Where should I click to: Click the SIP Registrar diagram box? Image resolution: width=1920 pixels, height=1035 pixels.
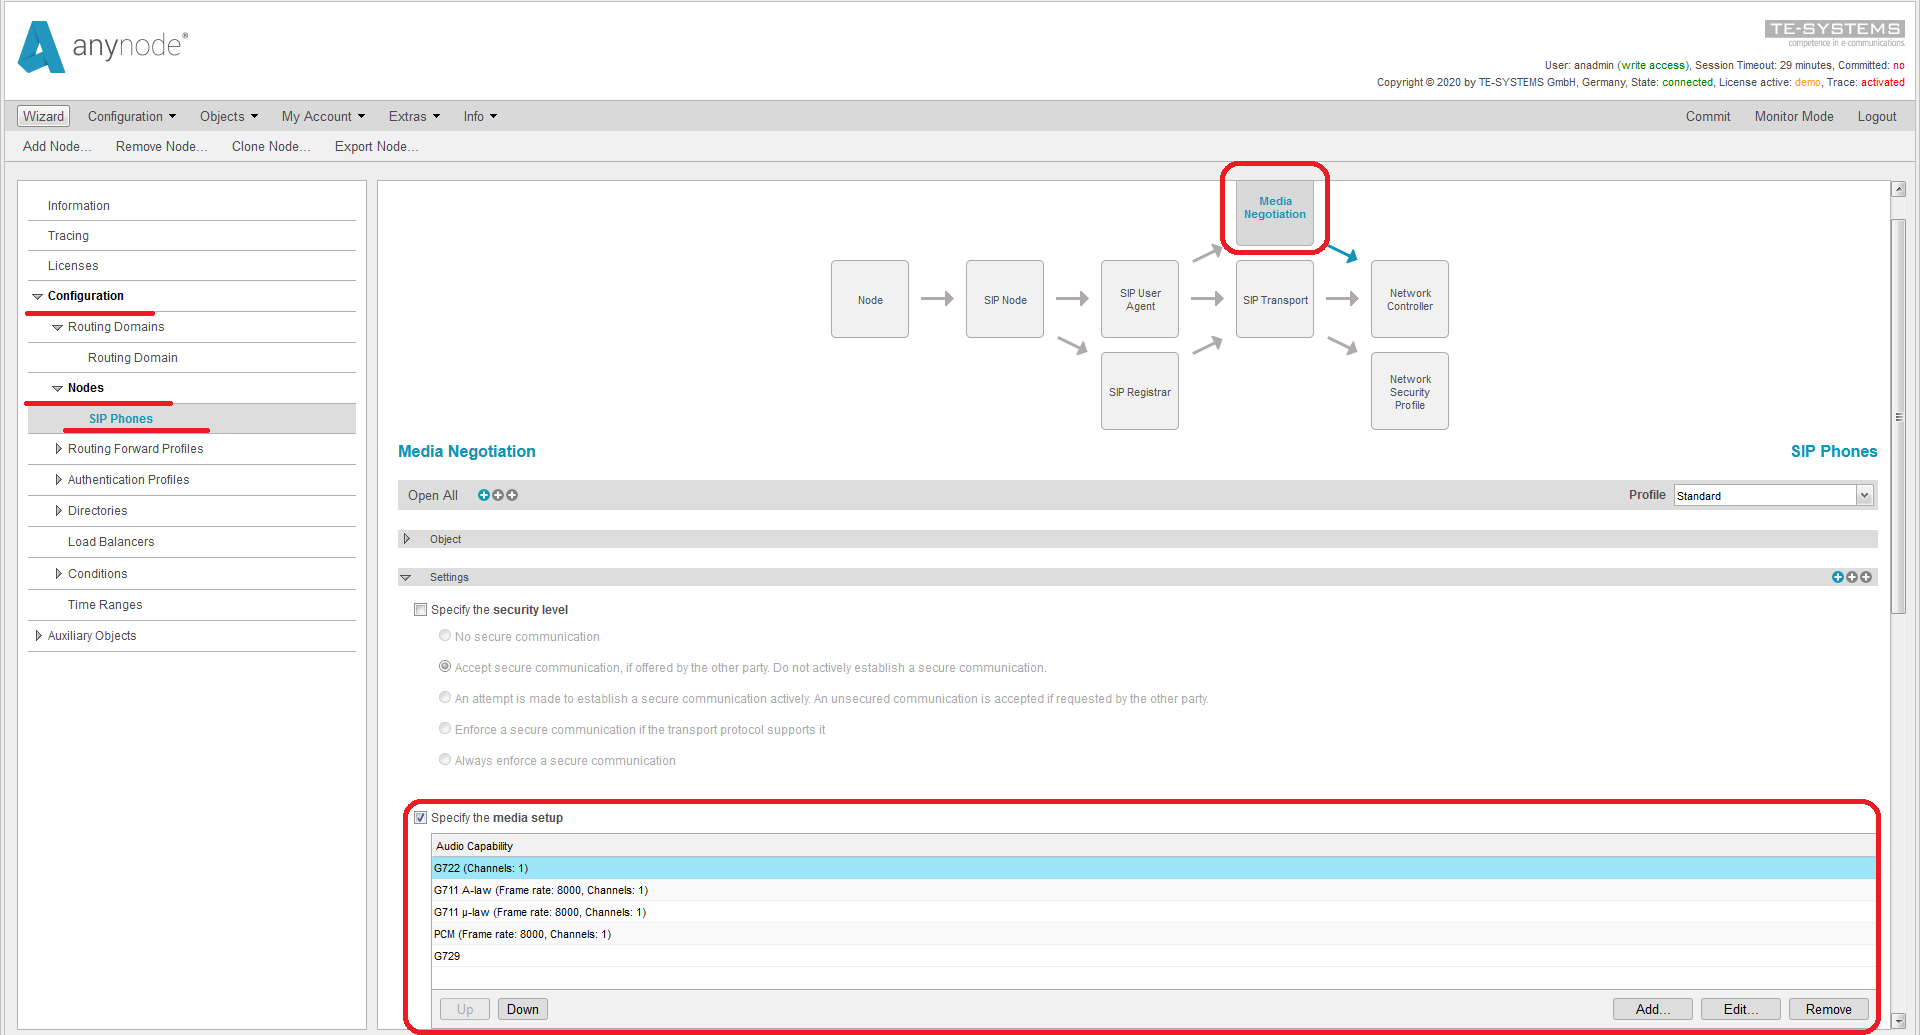pos(1139,392)
